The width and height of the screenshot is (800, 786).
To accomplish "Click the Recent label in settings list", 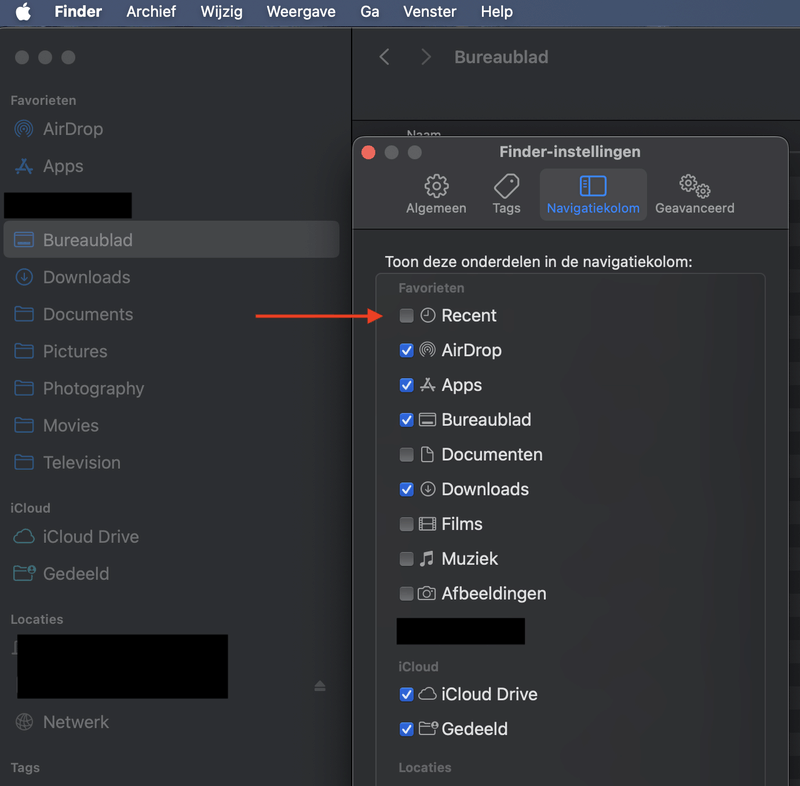I will tap(469, 316).
